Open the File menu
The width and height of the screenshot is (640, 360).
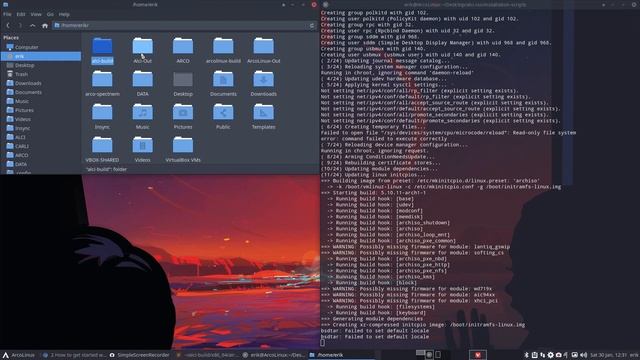coord(7,14)
